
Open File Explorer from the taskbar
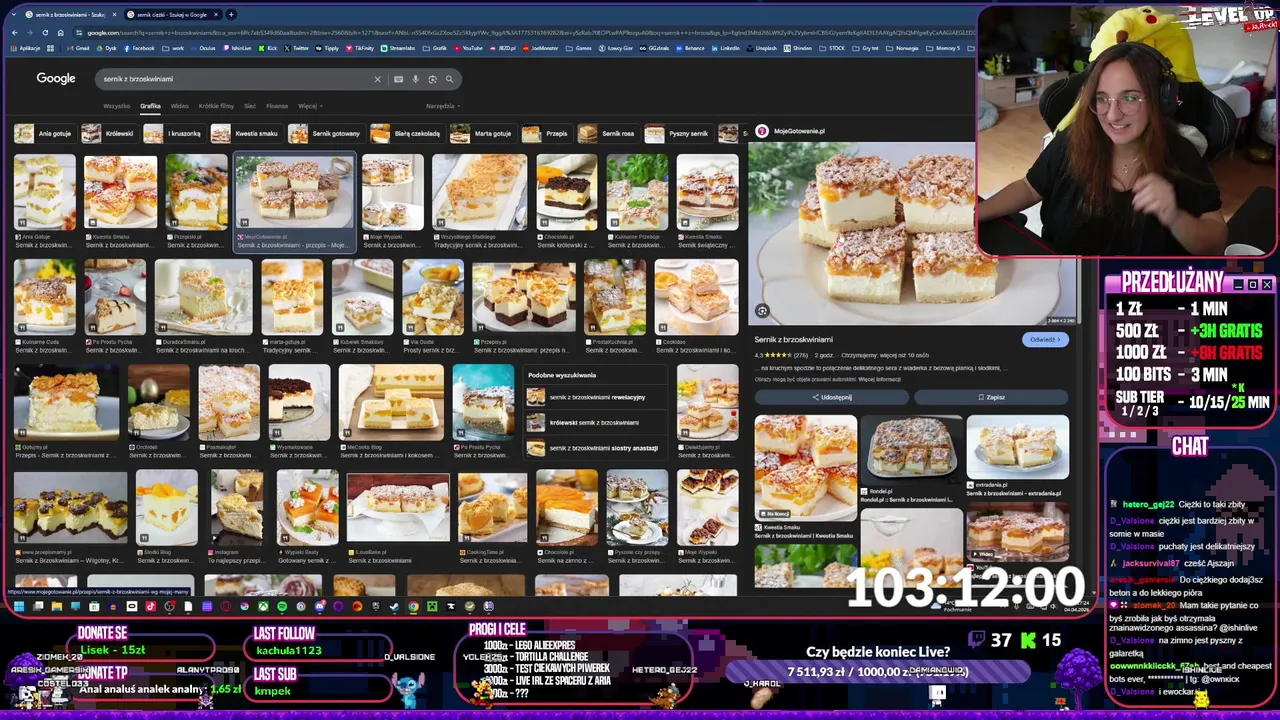[56, 606]
